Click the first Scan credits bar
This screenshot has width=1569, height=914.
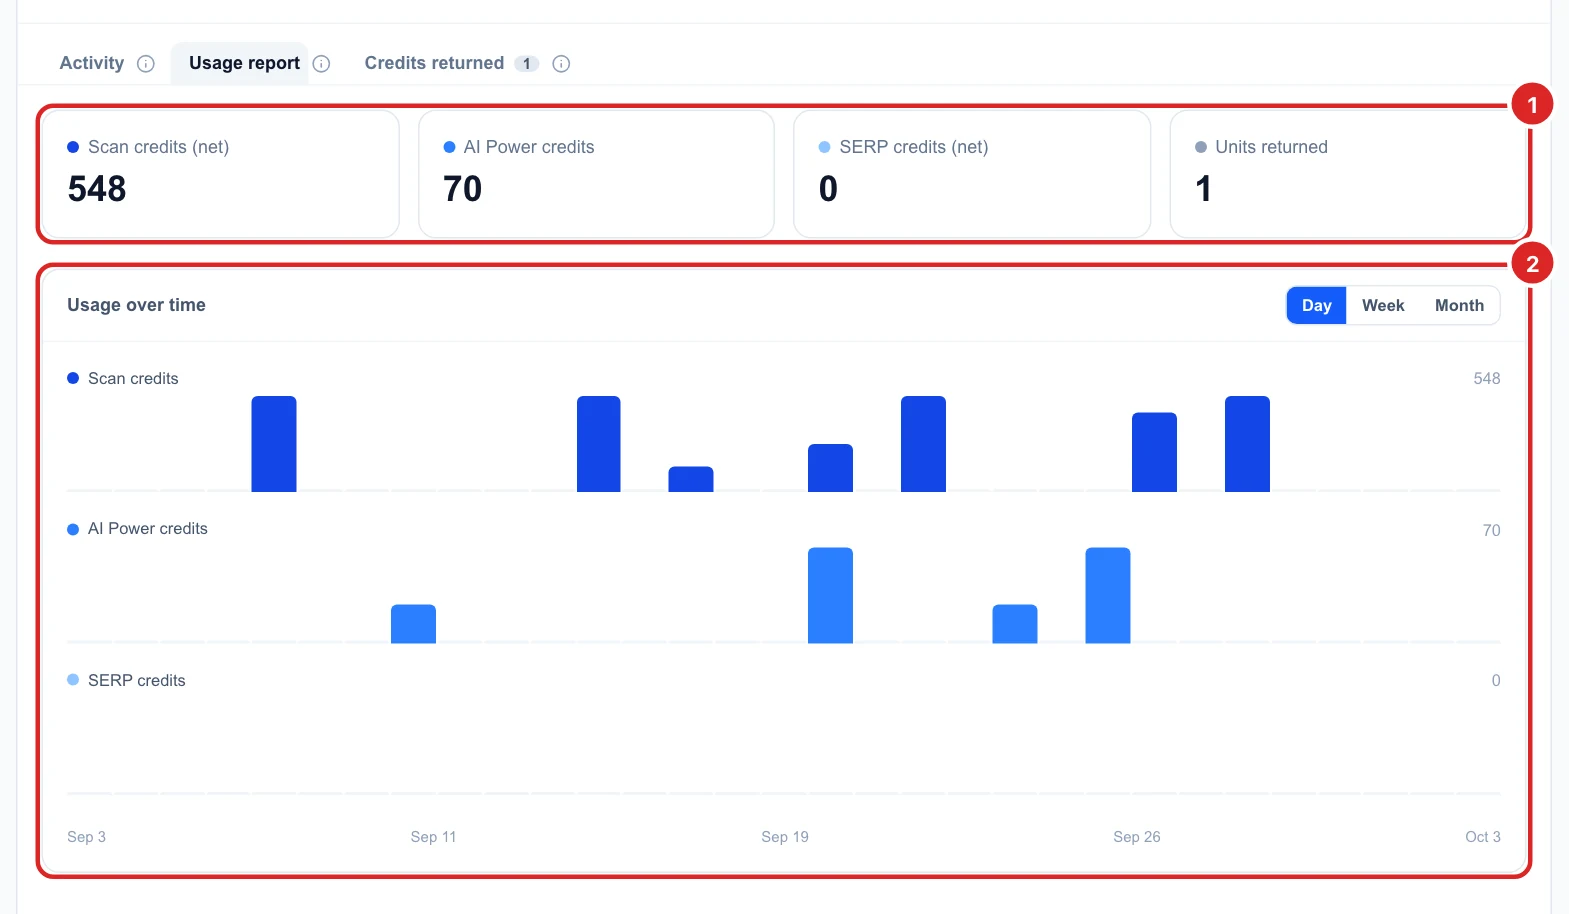[274, 444]
